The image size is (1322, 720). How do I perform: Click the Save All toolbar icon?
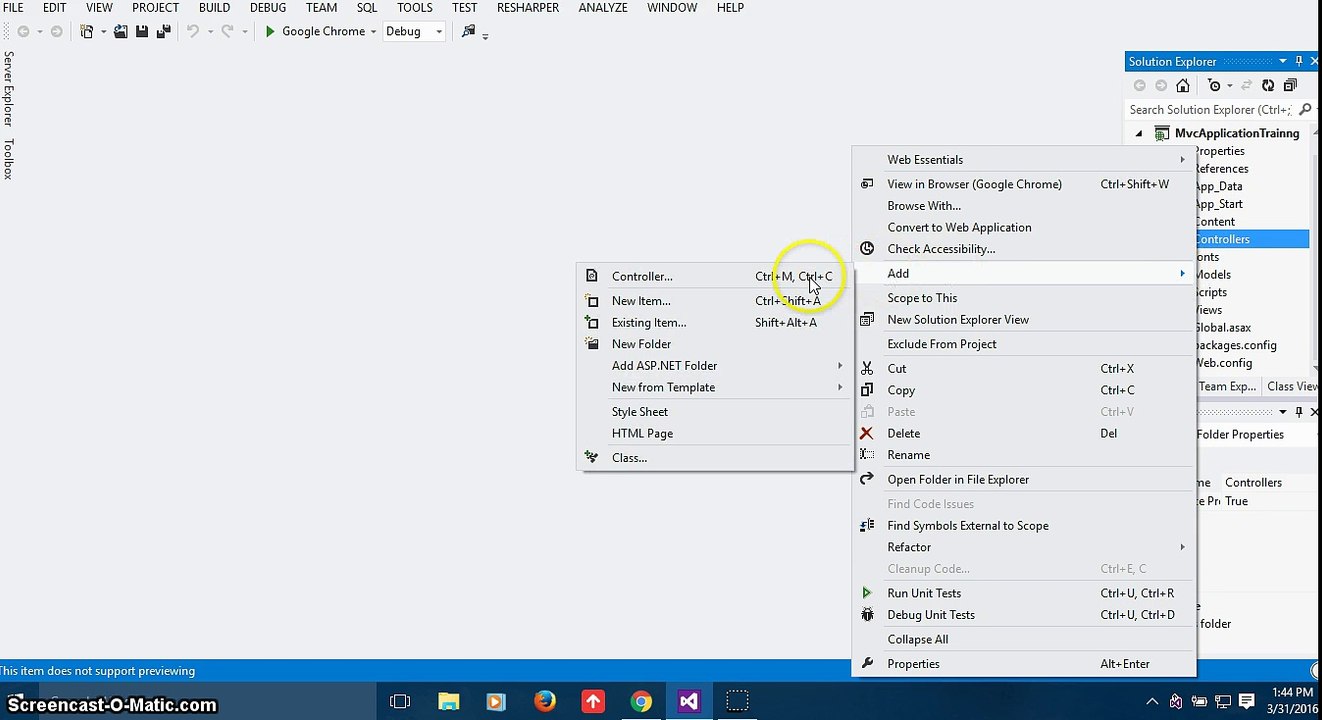162,32
